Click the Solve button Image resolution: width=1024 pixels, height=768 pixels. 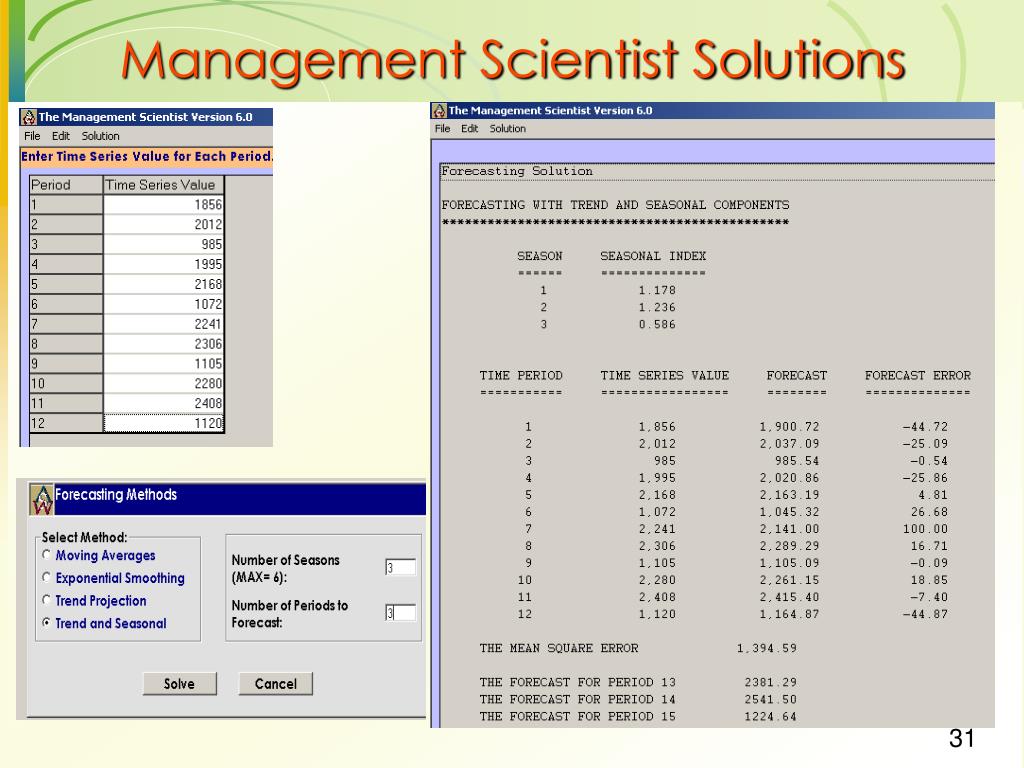(x=180, y=684)
